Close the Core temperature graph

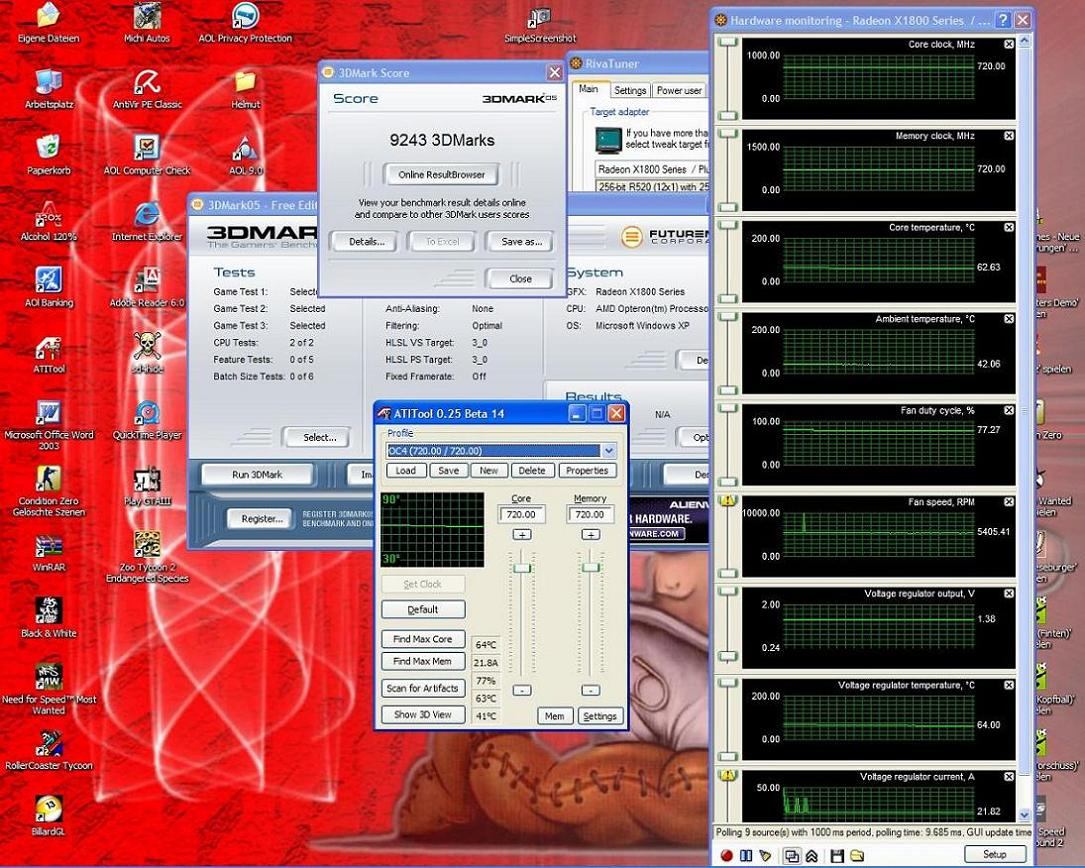pos(1009,227)
